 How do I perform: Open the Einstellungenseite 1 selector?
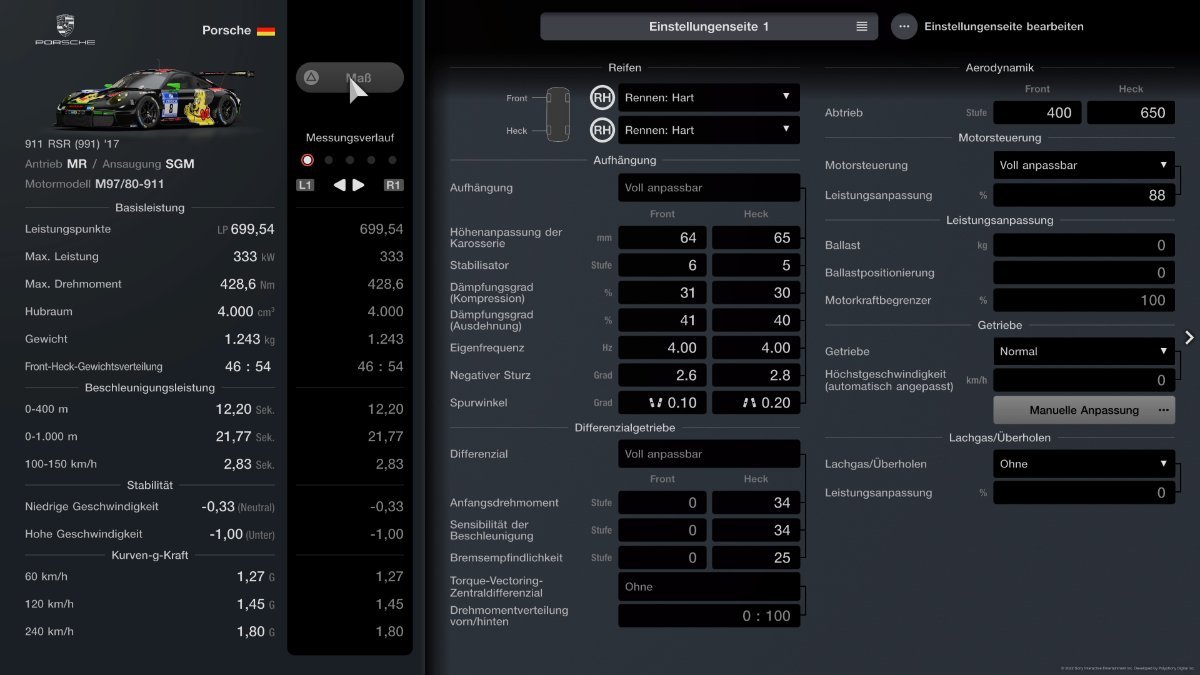(709, 26)
